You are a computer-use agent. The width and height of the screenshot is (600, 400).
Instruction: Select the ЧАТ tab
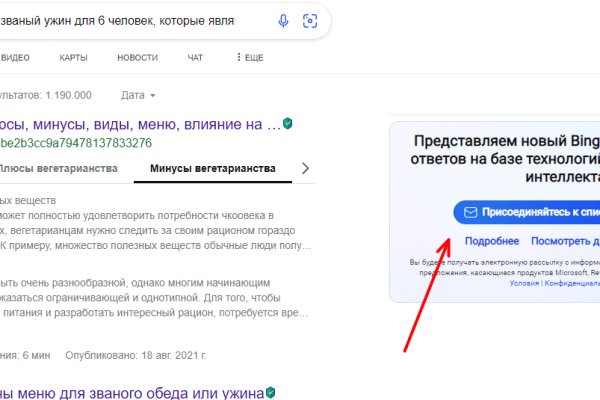(195, 58)
